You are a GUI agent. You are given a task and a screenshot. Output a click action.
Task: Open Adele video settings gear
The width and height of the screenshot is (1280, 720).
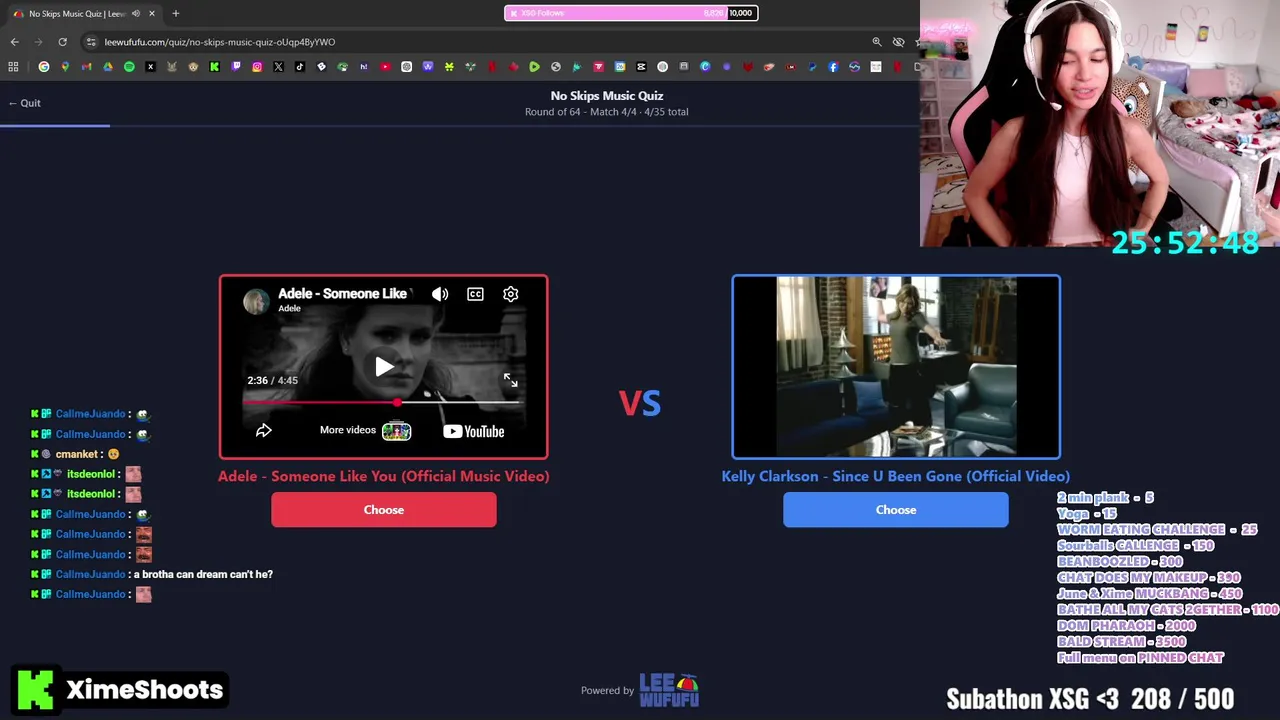tap(511, 294)
